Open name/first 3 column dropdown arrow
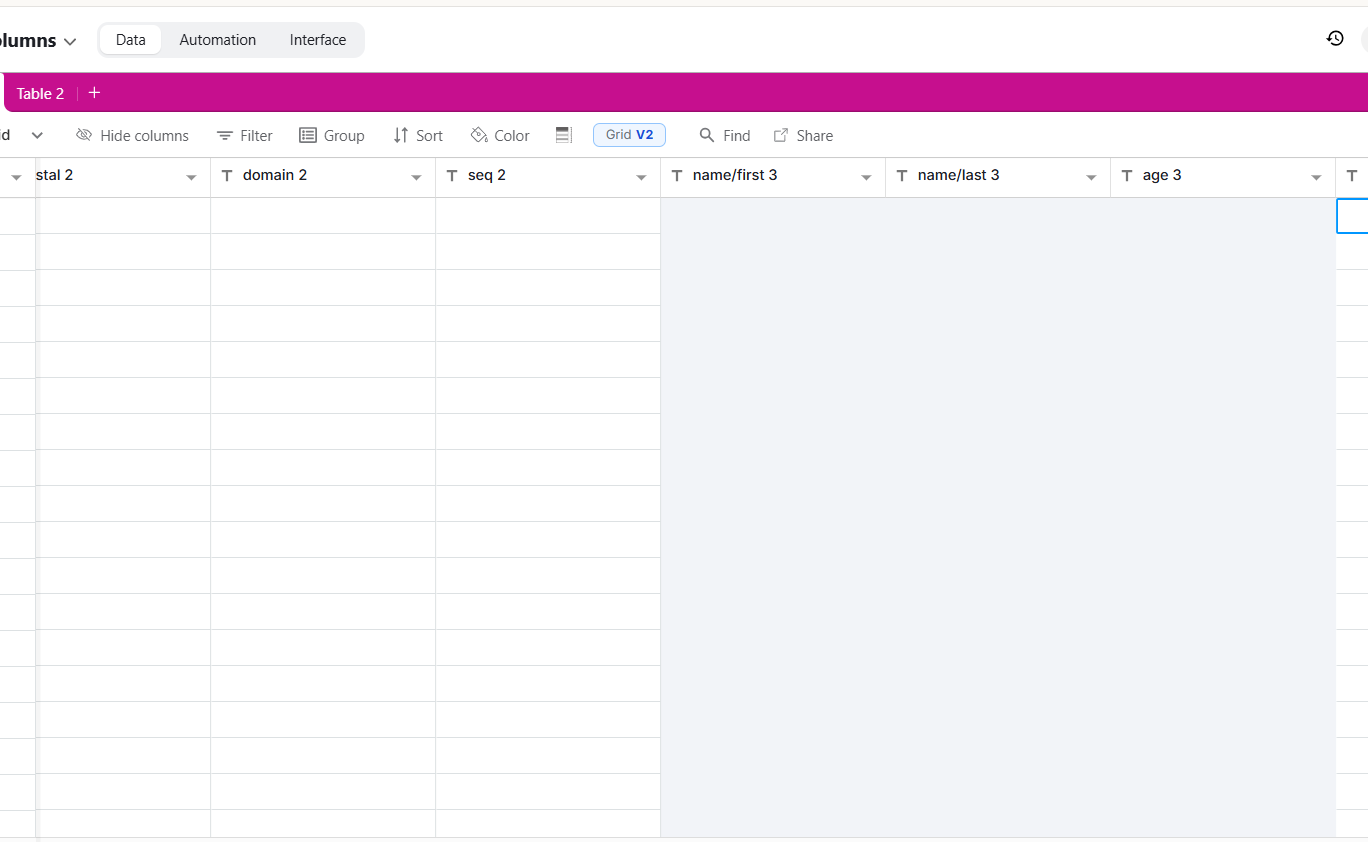 click(x=866, y=178)
